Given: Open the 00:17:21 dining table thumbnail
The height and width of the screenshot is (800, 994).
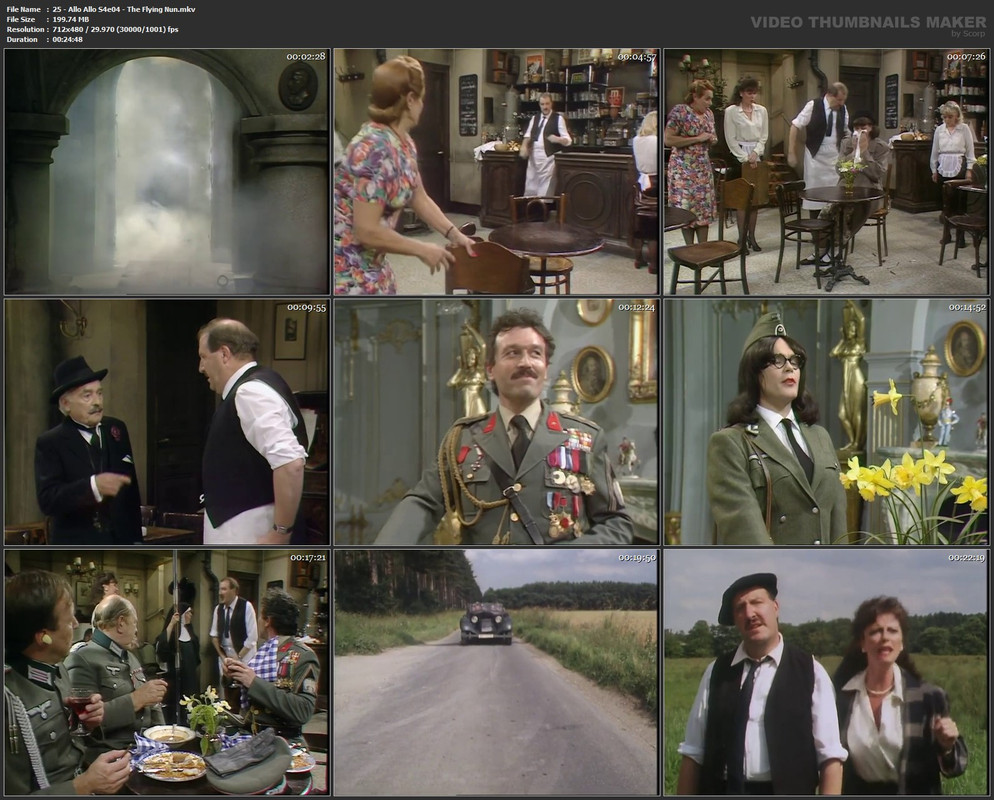Looking at the screenshot, I should [167, 673].
